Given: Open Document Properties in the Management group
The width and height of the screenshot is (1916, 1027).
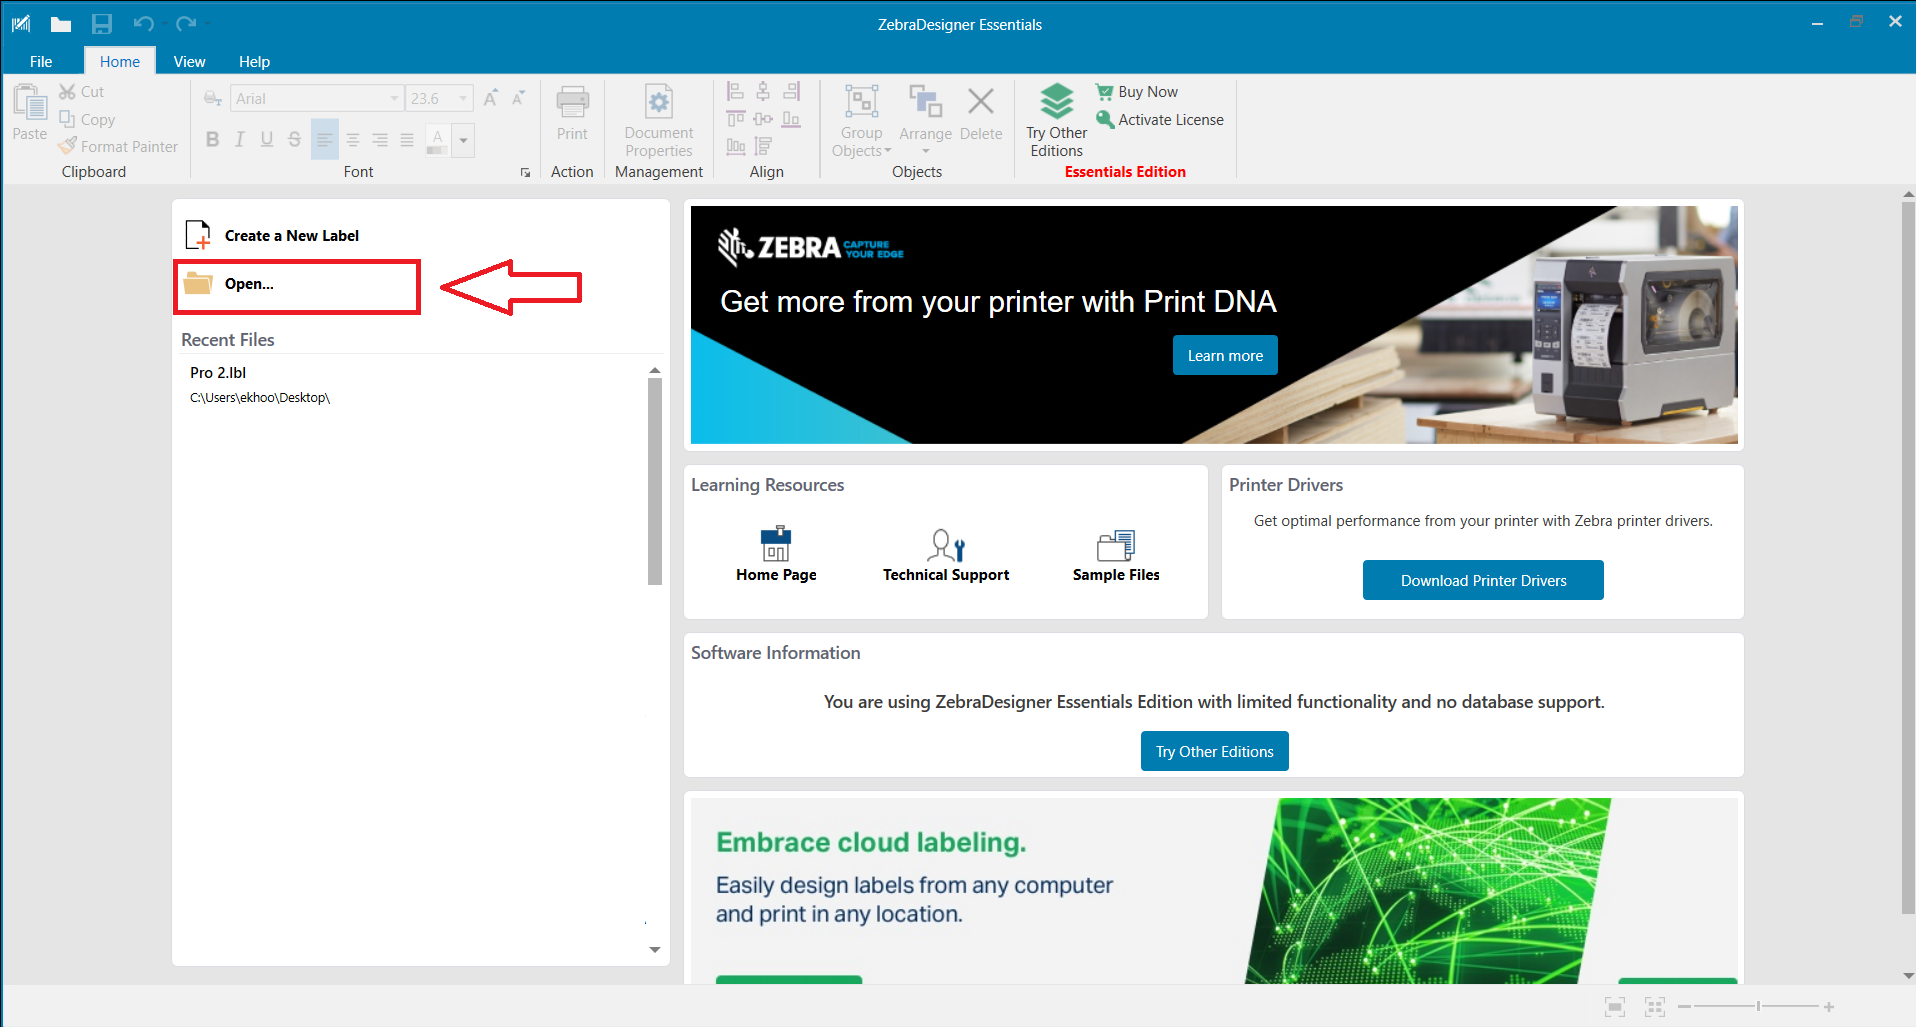Looking at the screenshot, I should pyautogui.click(x=658, y=120).
